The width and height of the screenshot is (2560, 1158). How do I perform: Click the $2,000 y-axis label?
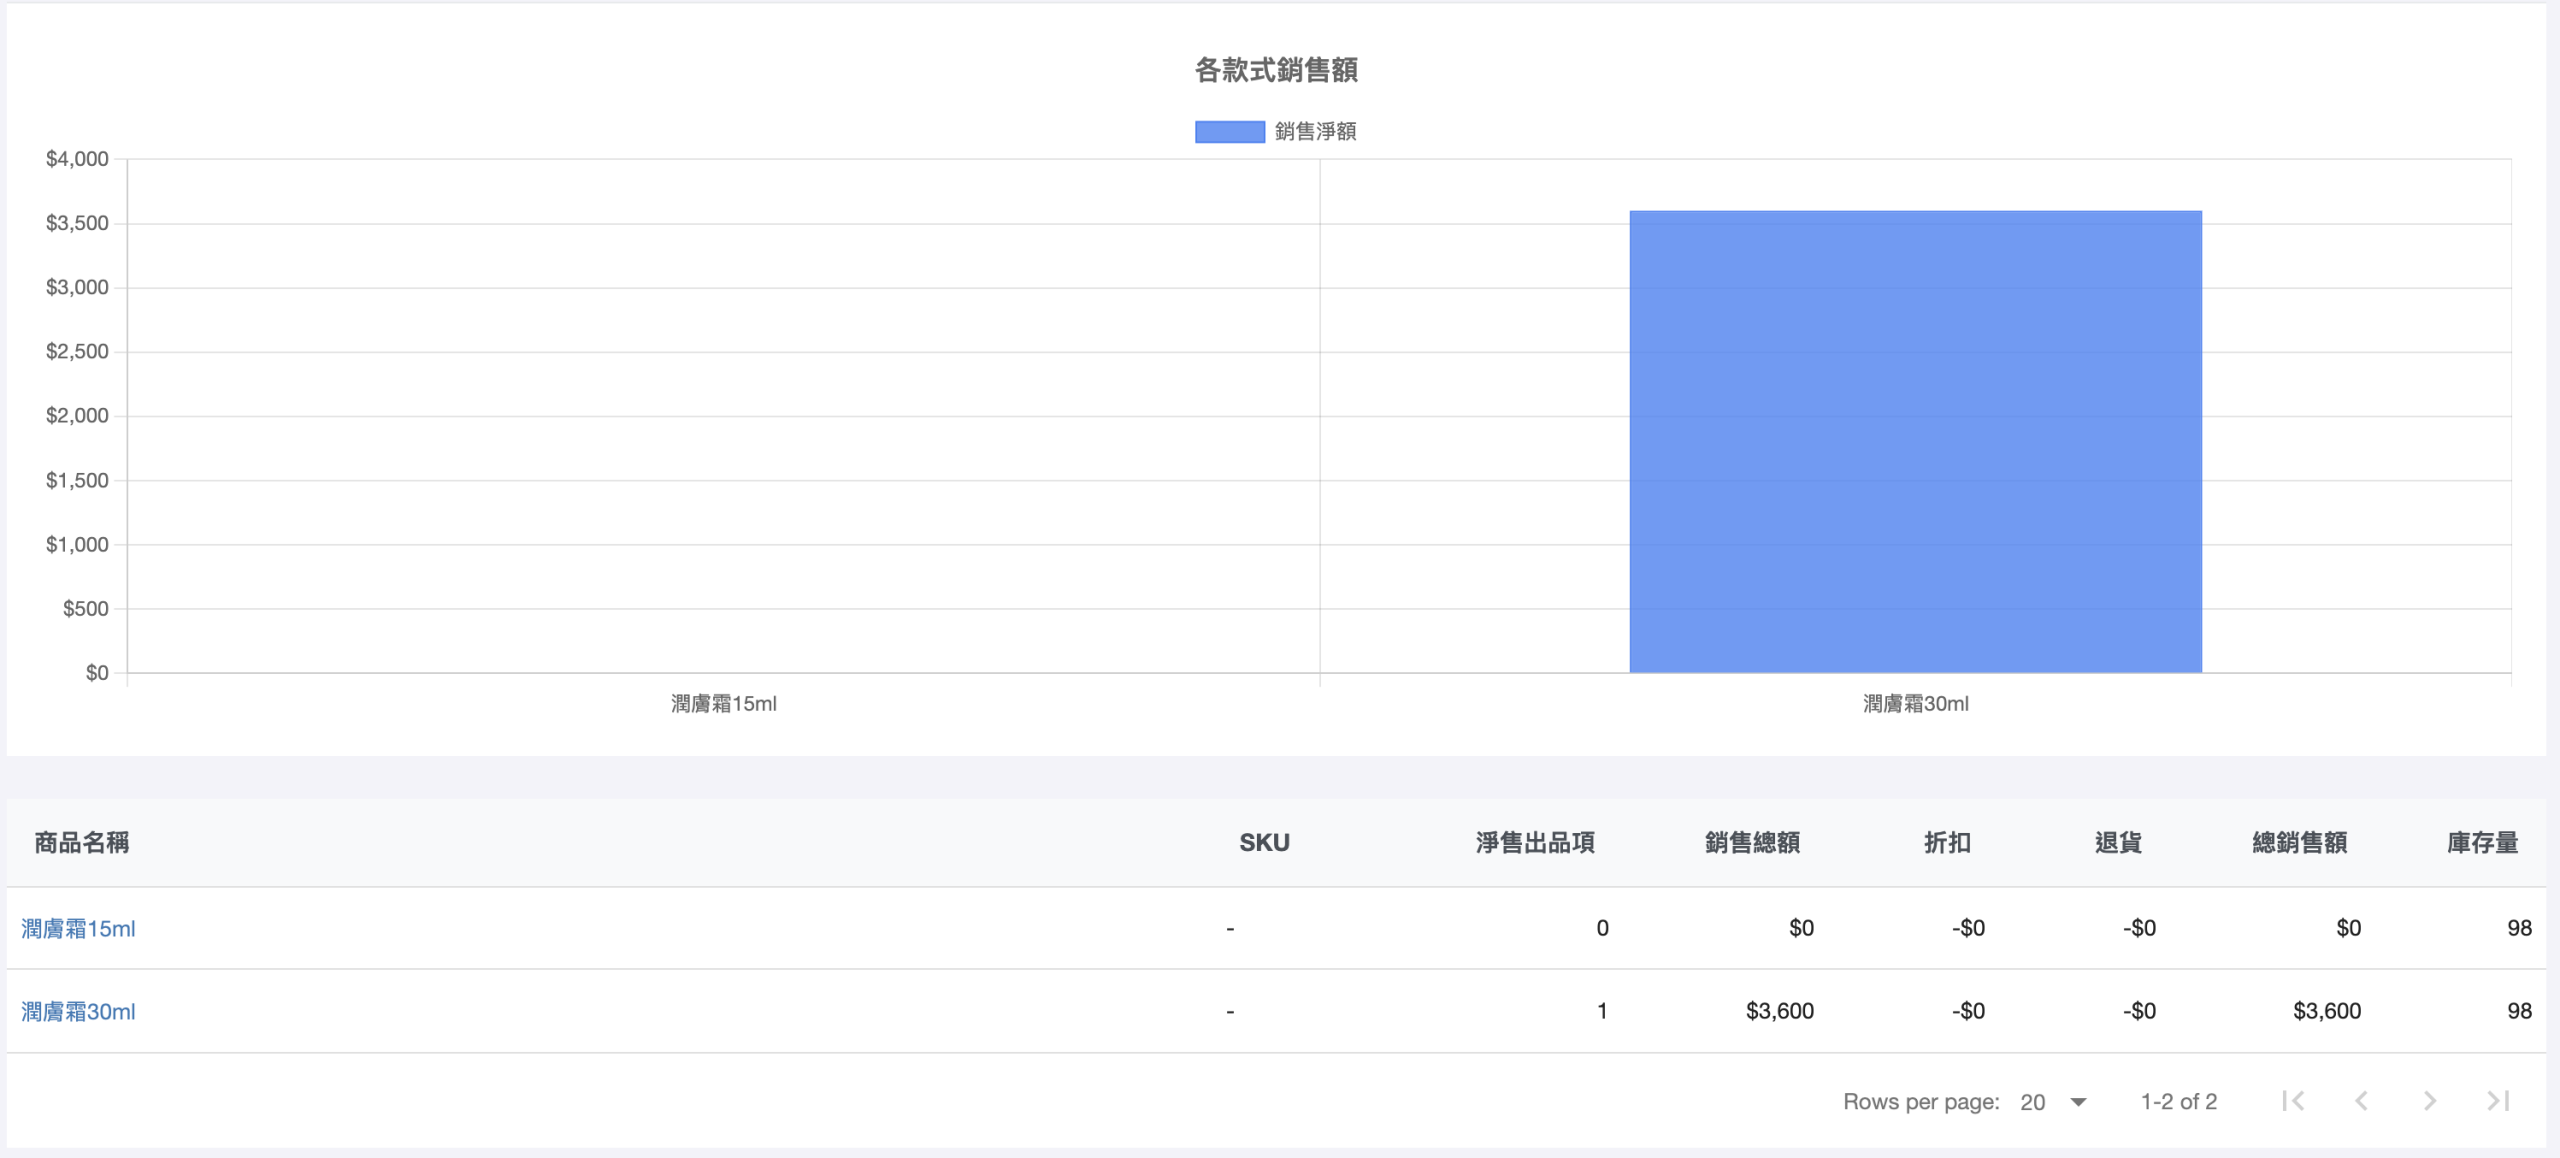[77, 416]
